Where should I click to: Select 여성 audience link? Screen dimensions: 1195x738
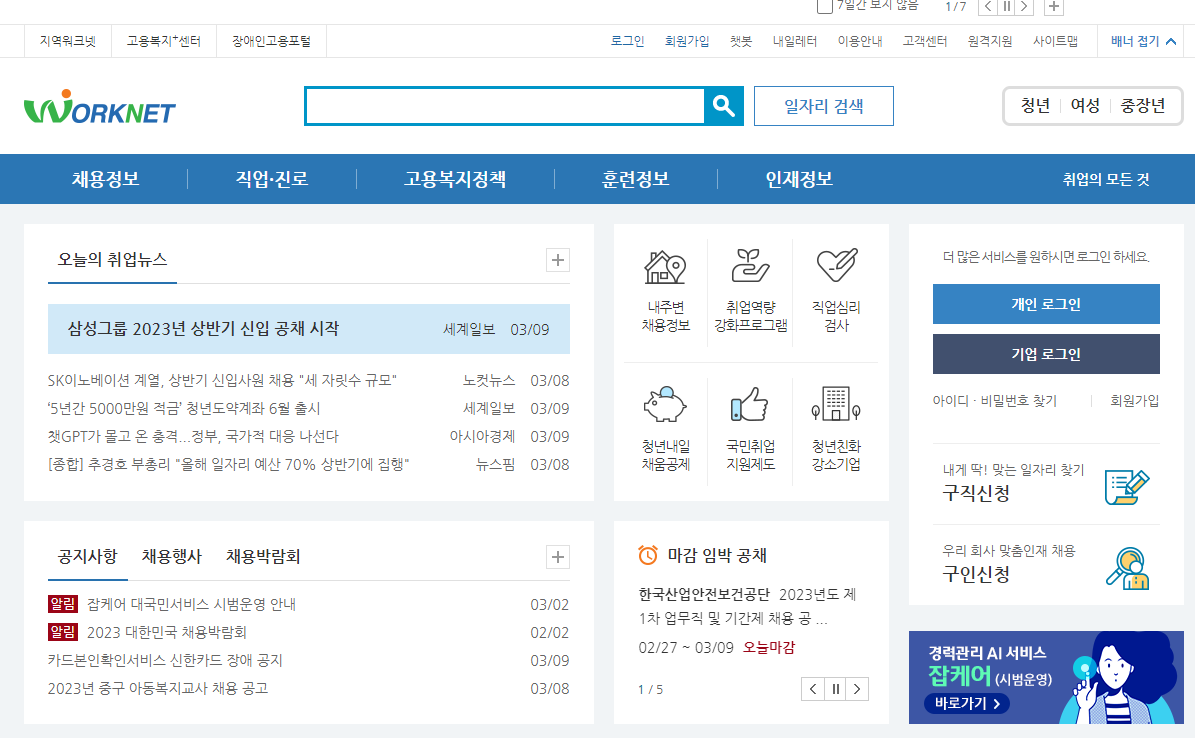[x=1084, y=106]
